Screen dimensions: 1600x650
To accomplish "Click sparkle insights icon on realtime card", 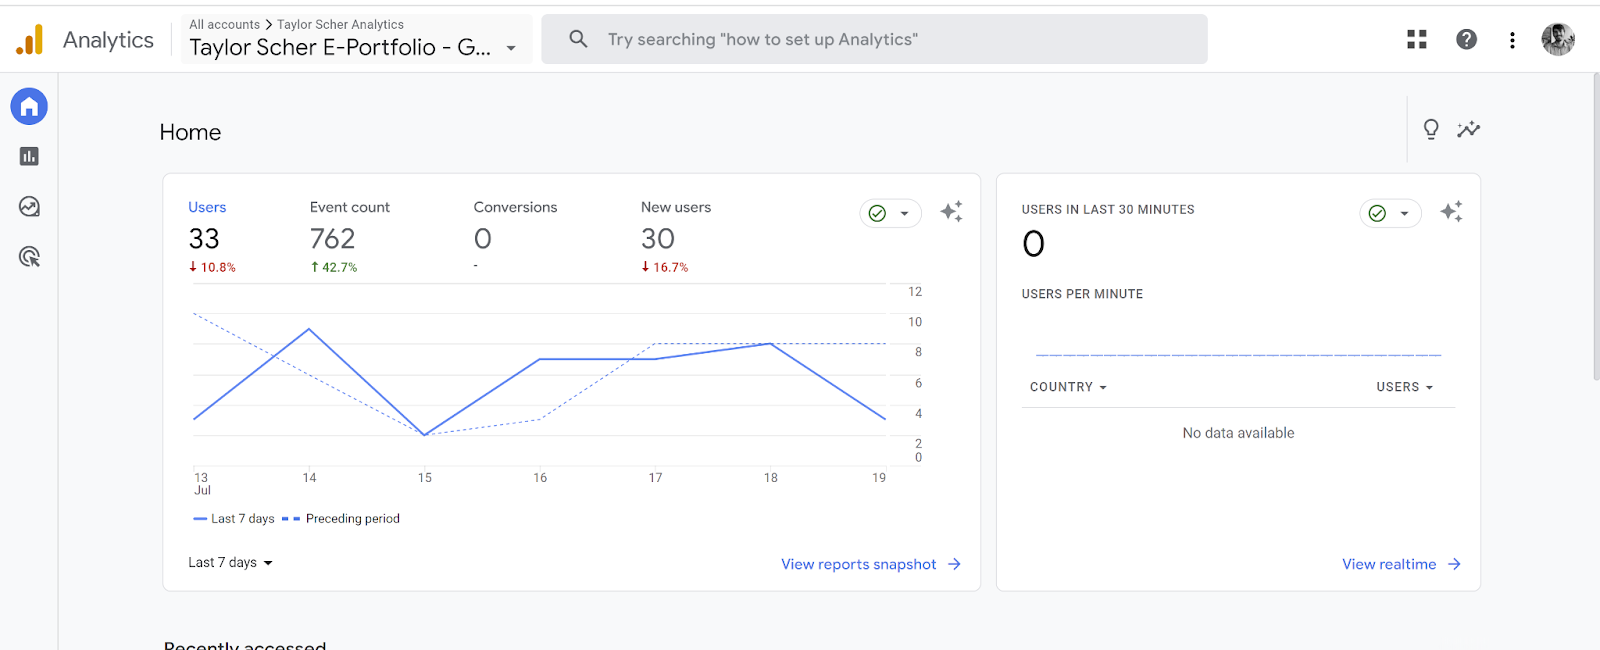I will click(1451, 211).
